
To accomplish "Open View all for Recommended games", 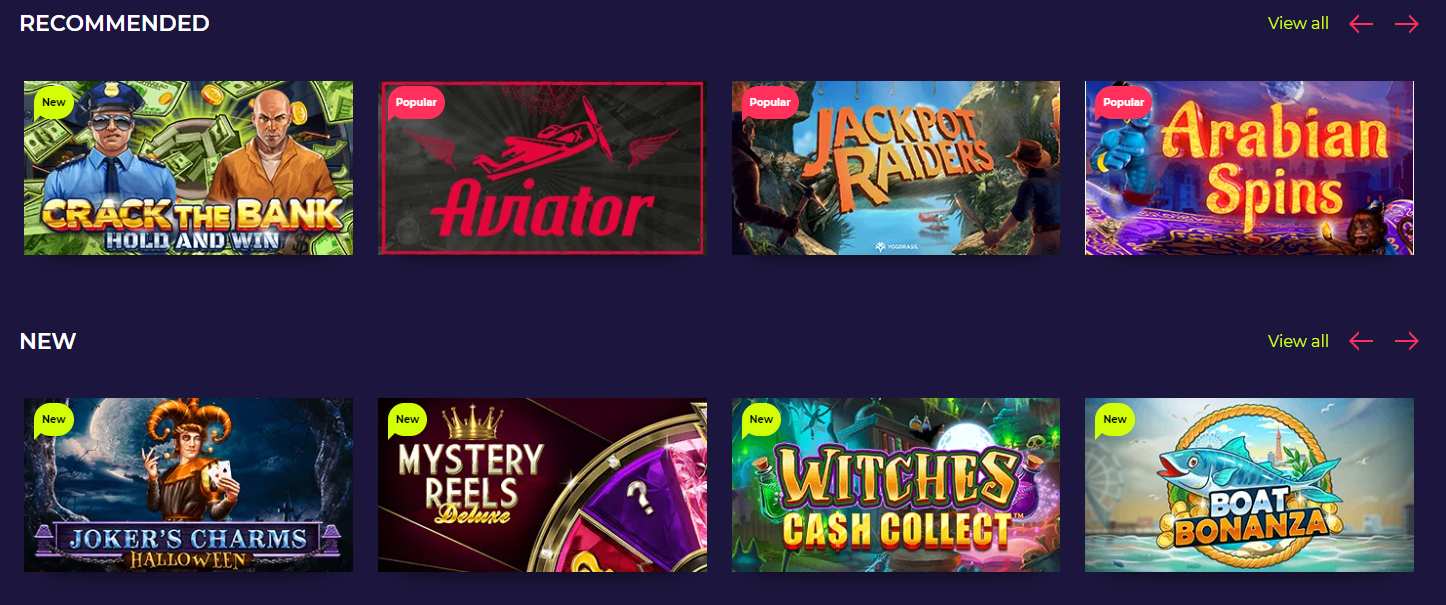I will click(x=1298, y=23).
